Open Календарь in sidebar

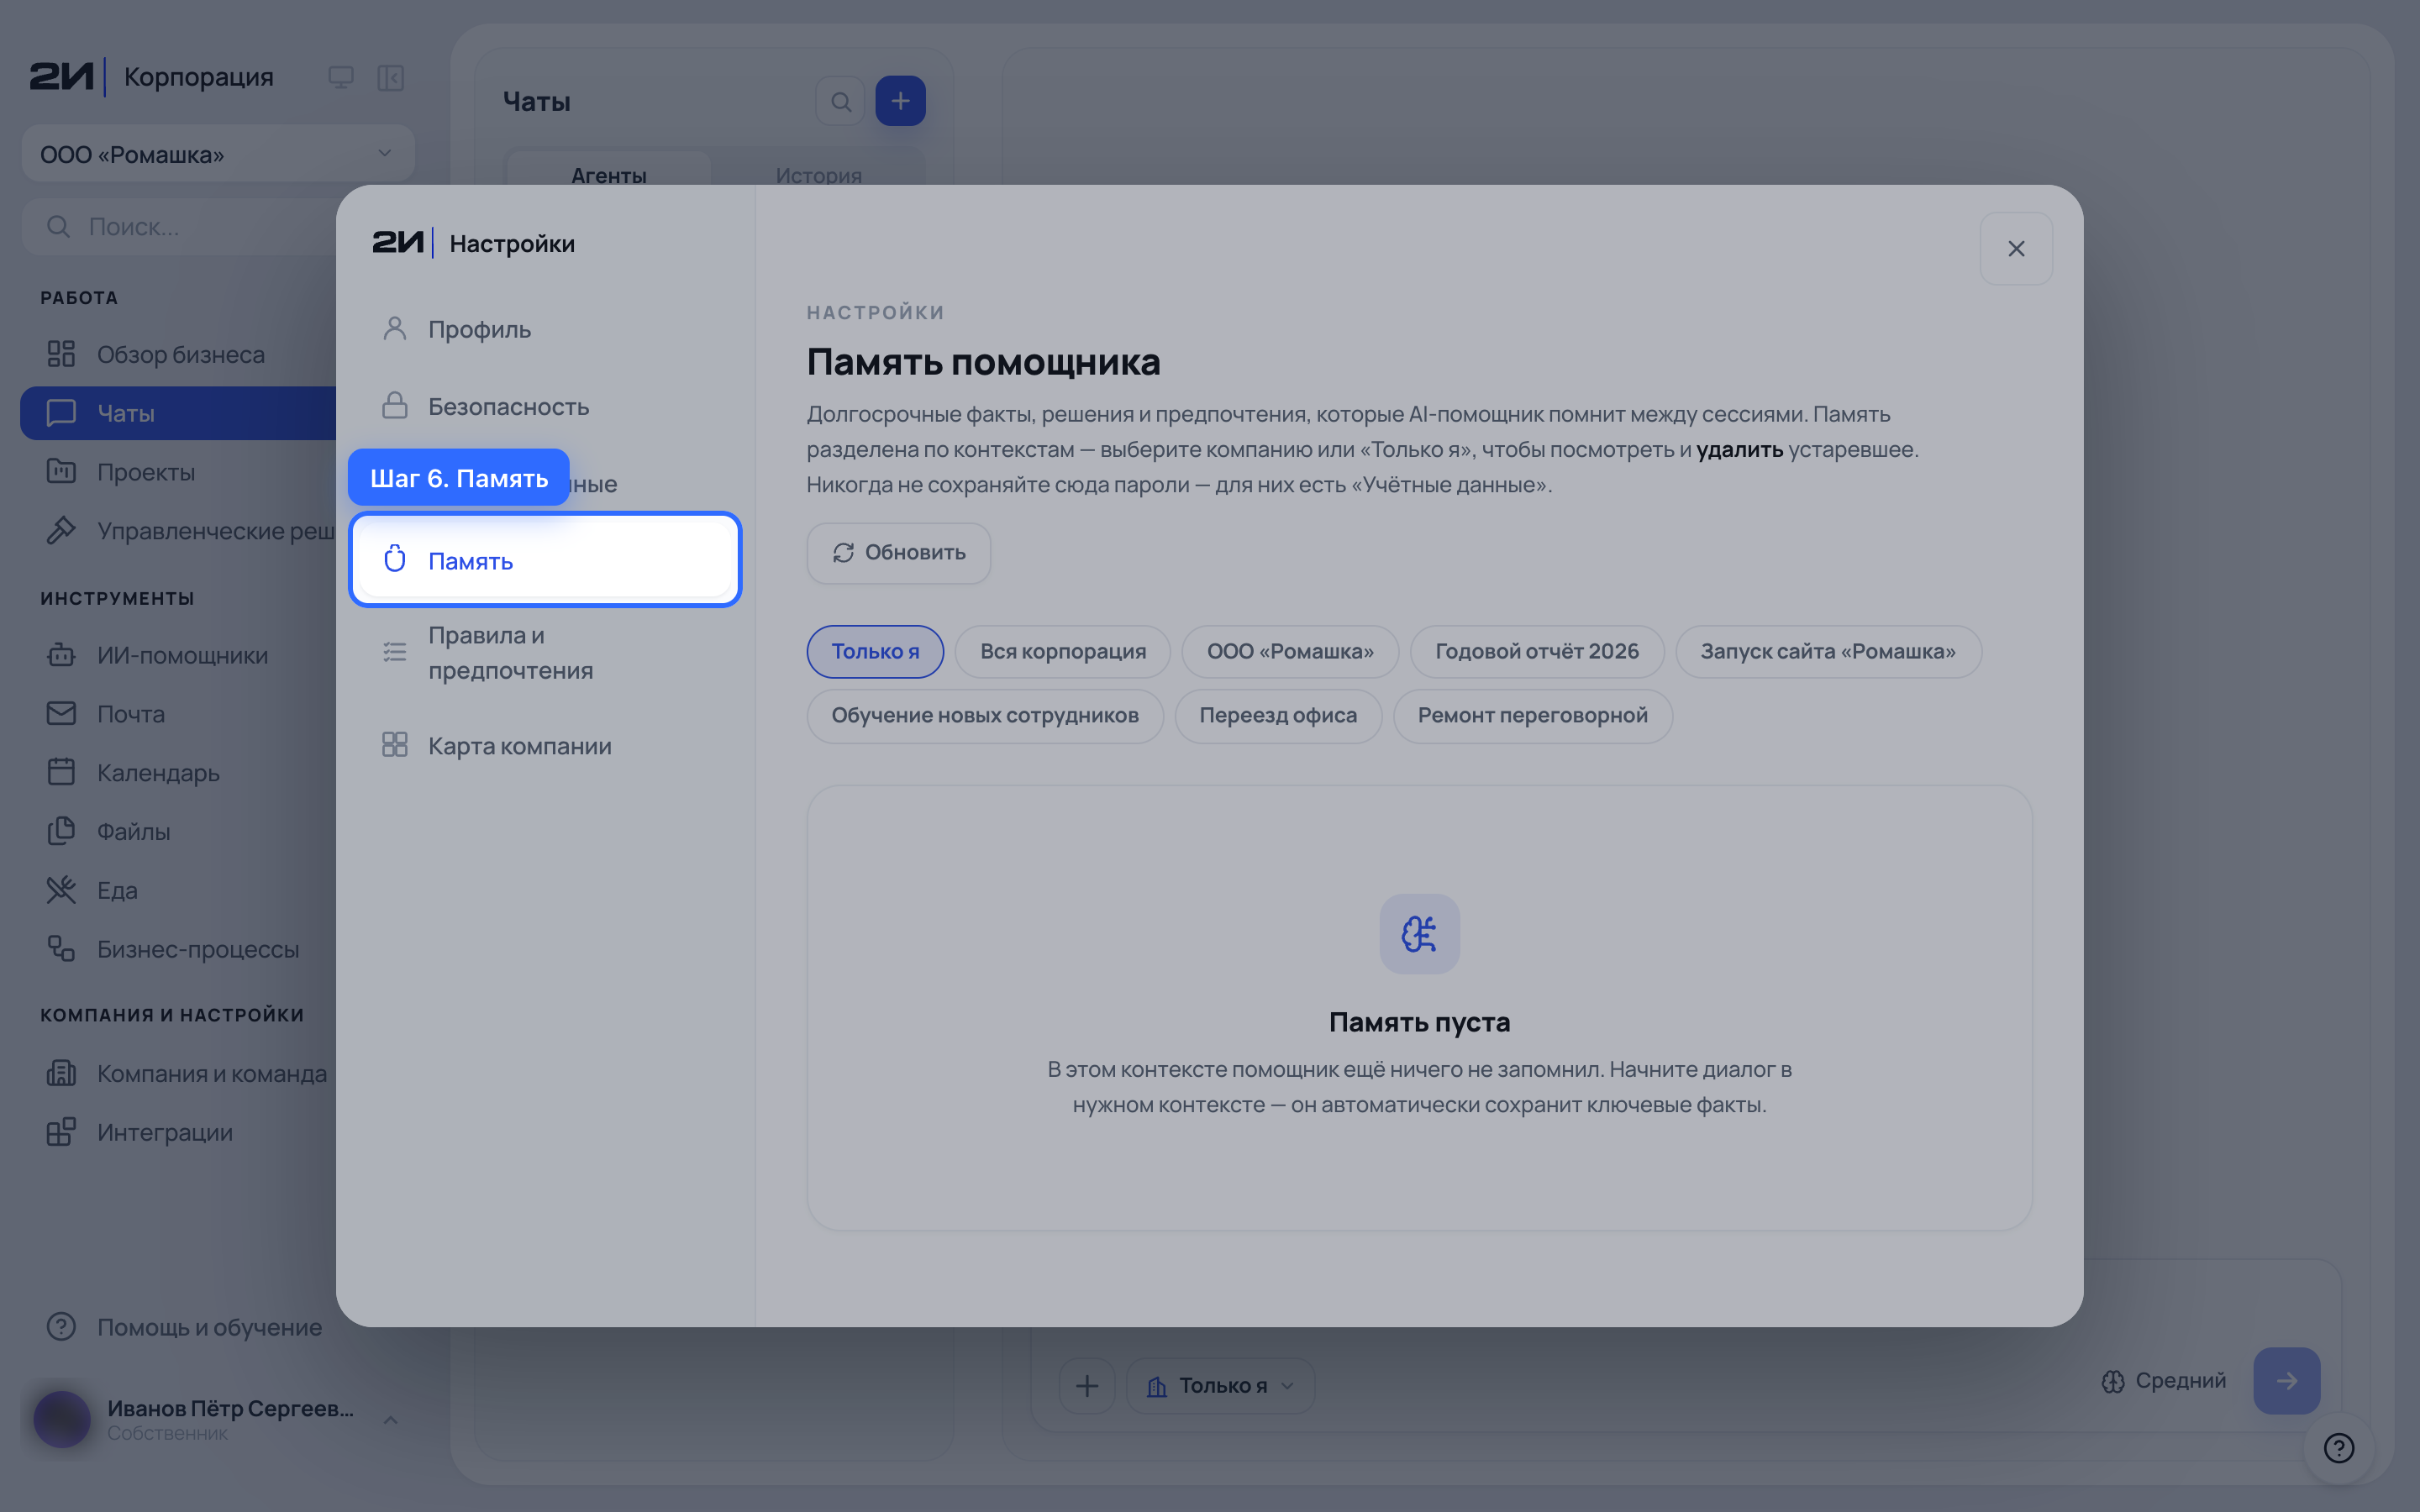point(180,773)
